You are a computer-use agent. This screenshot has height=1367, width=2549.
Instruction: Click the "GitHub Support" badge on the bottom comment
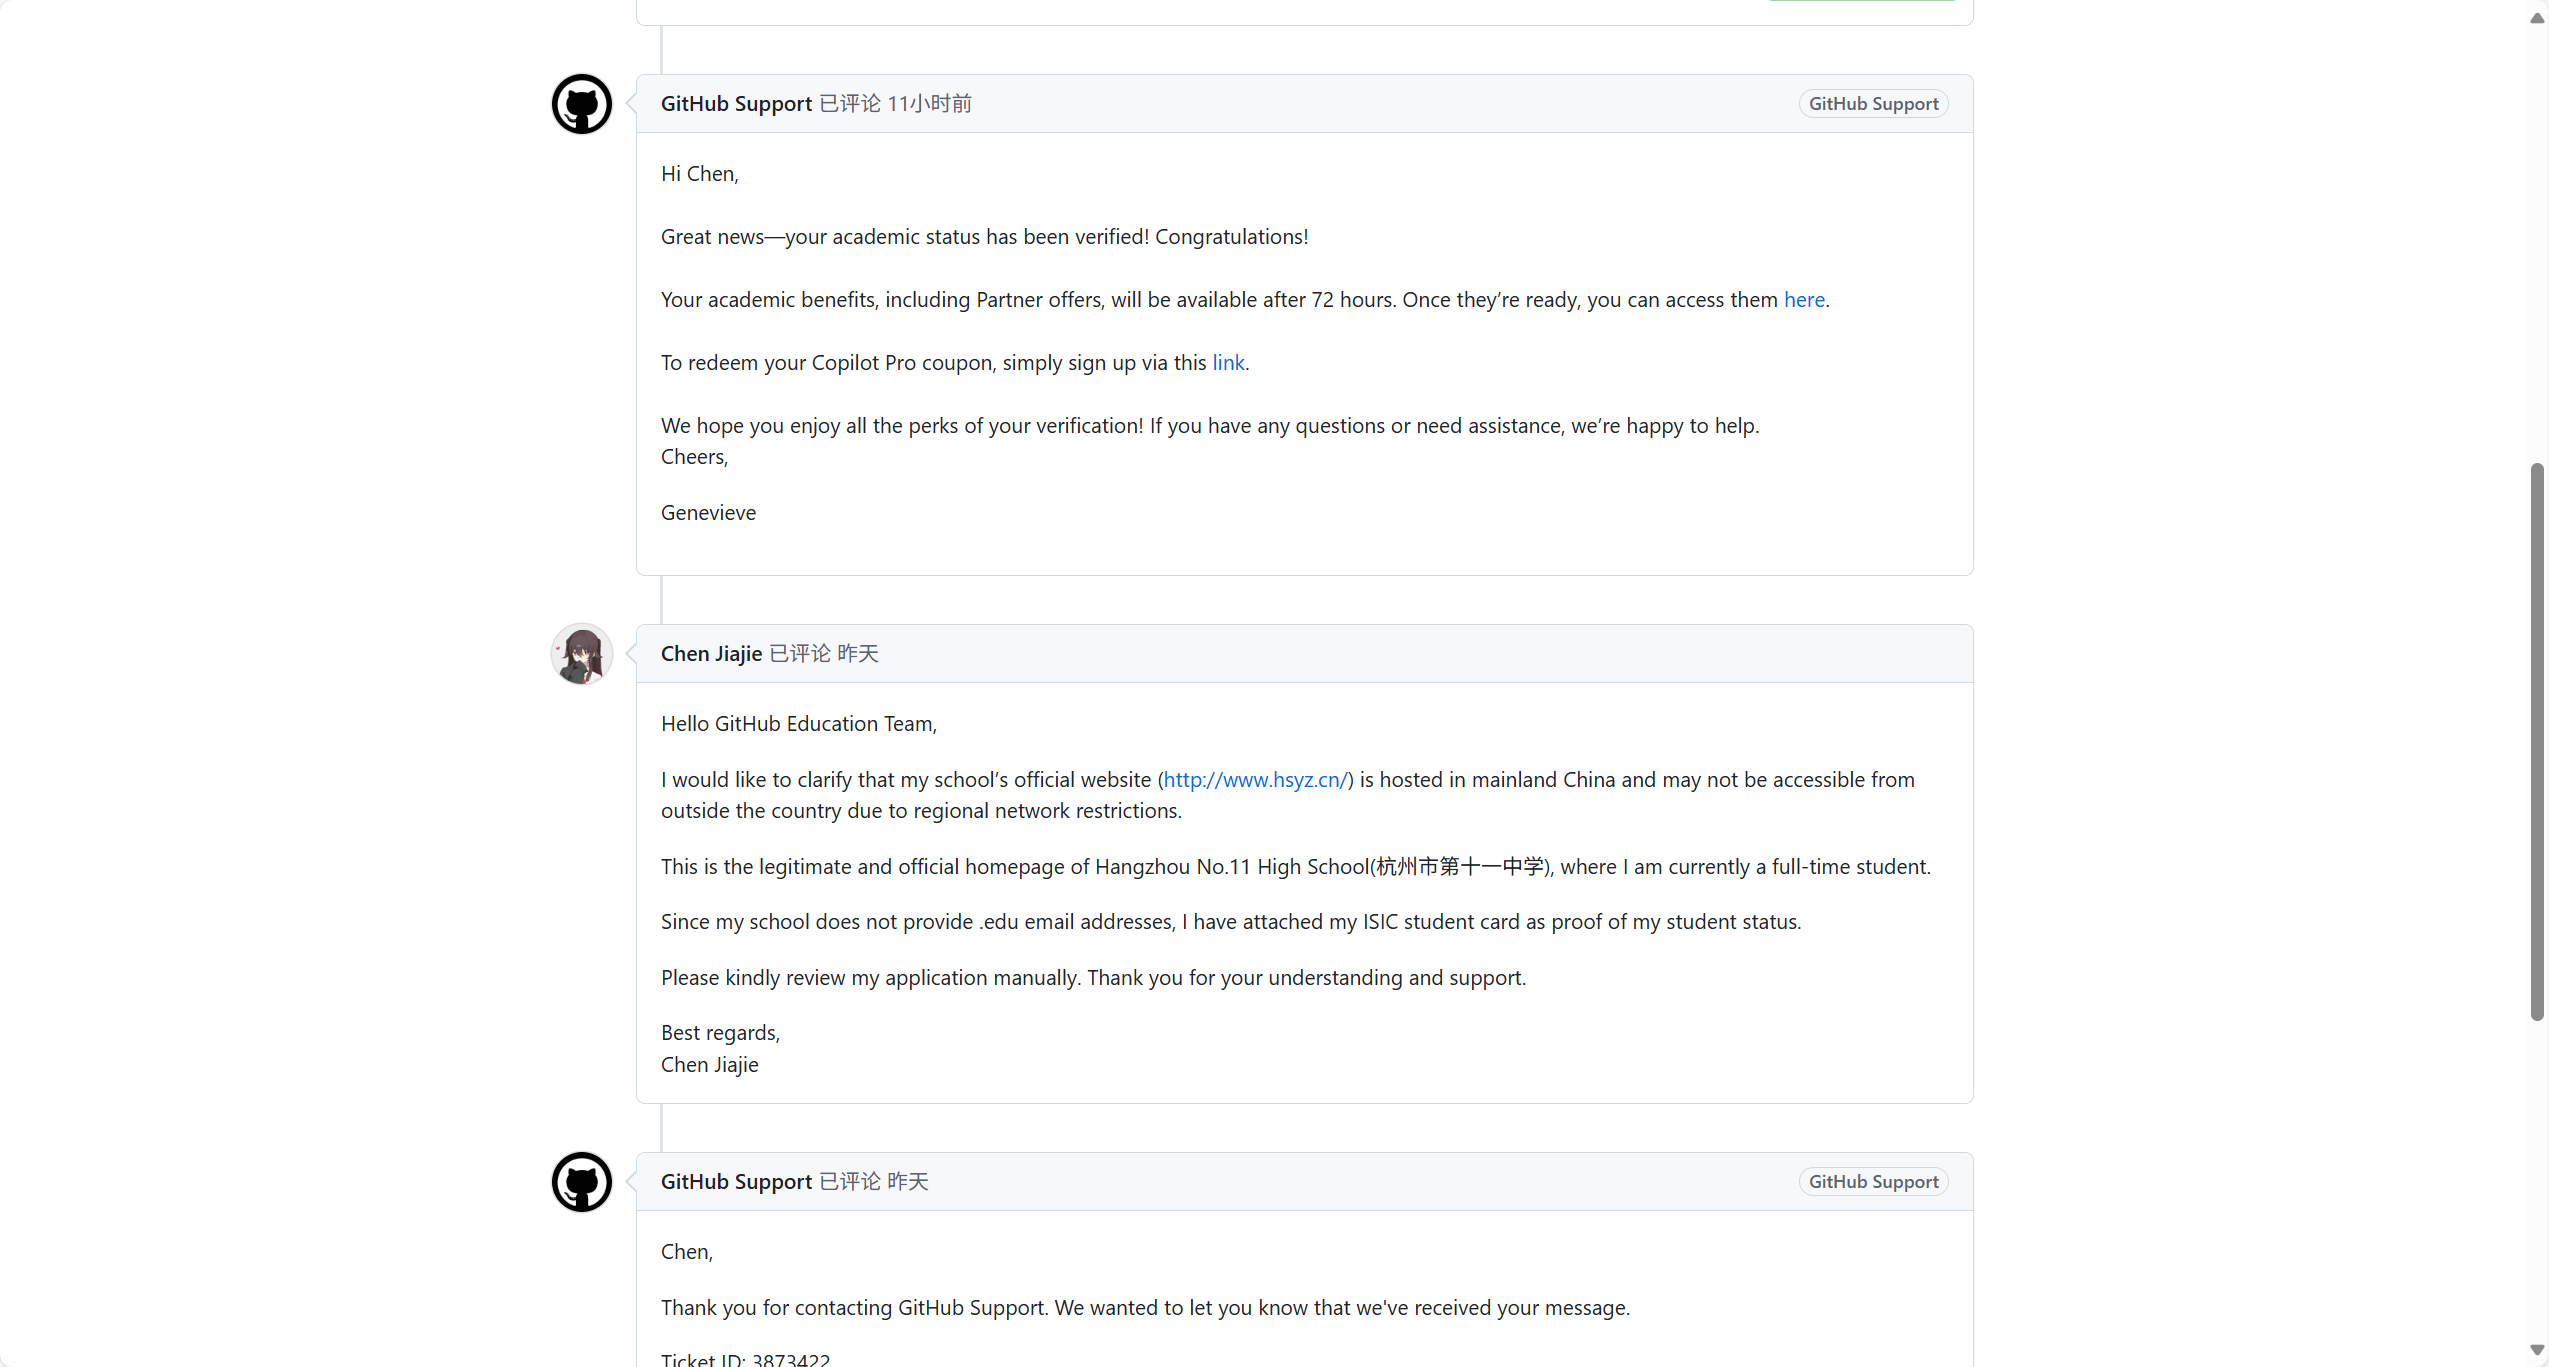(x=1871, y=1181)
